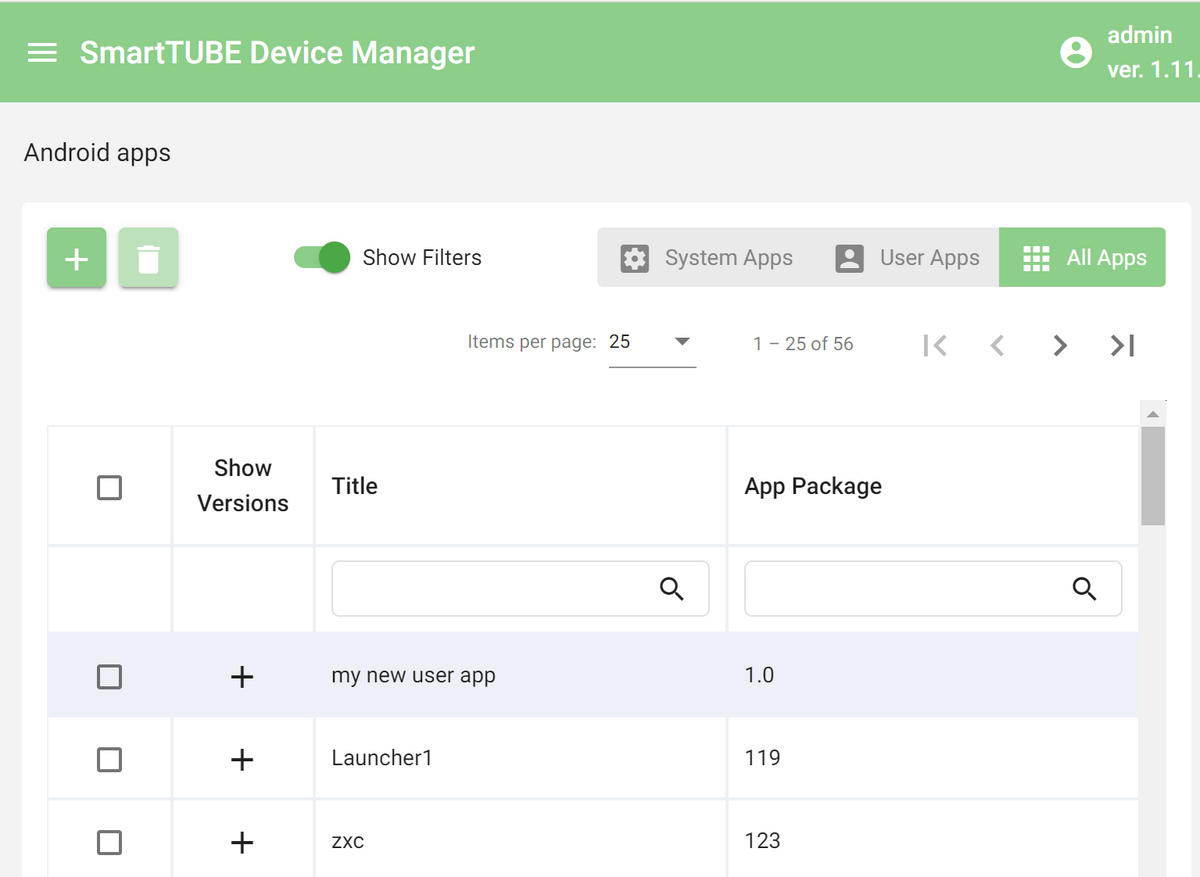This screenshot has width=1200, height=877.
Task: Click SmartTUBE Device Manager title
Action: pos(277,52)
